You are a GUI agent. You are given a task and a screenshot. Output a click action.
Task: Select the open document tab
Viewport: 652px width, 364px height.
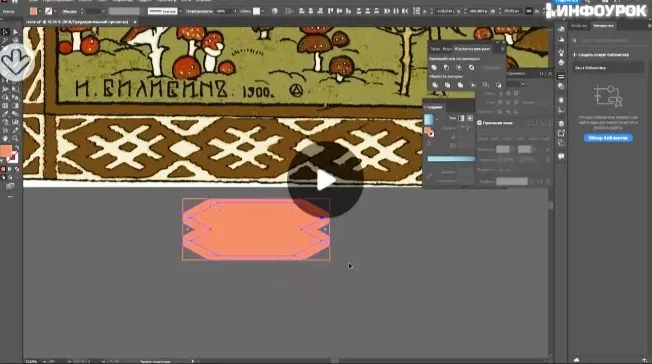[81, 22]
